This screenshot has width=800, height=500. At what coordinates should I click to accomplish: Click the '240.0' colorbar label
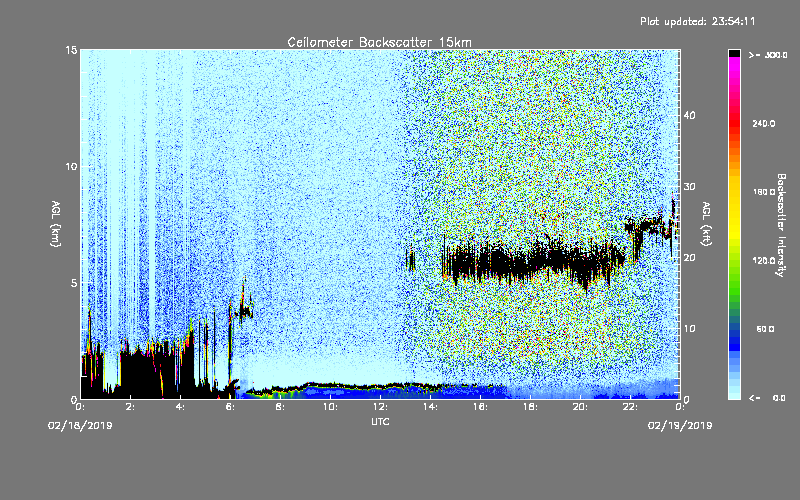click(x=764, y=123)
